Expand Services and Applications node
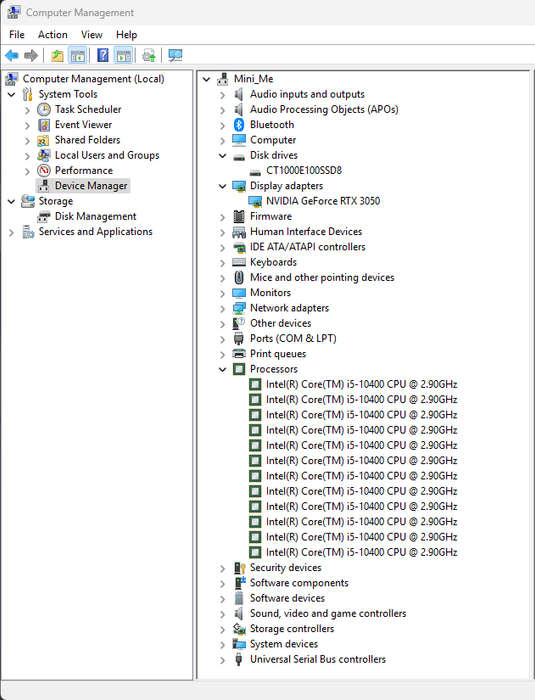This screenshot has width=535, height=700. click(x=12, y=232)
